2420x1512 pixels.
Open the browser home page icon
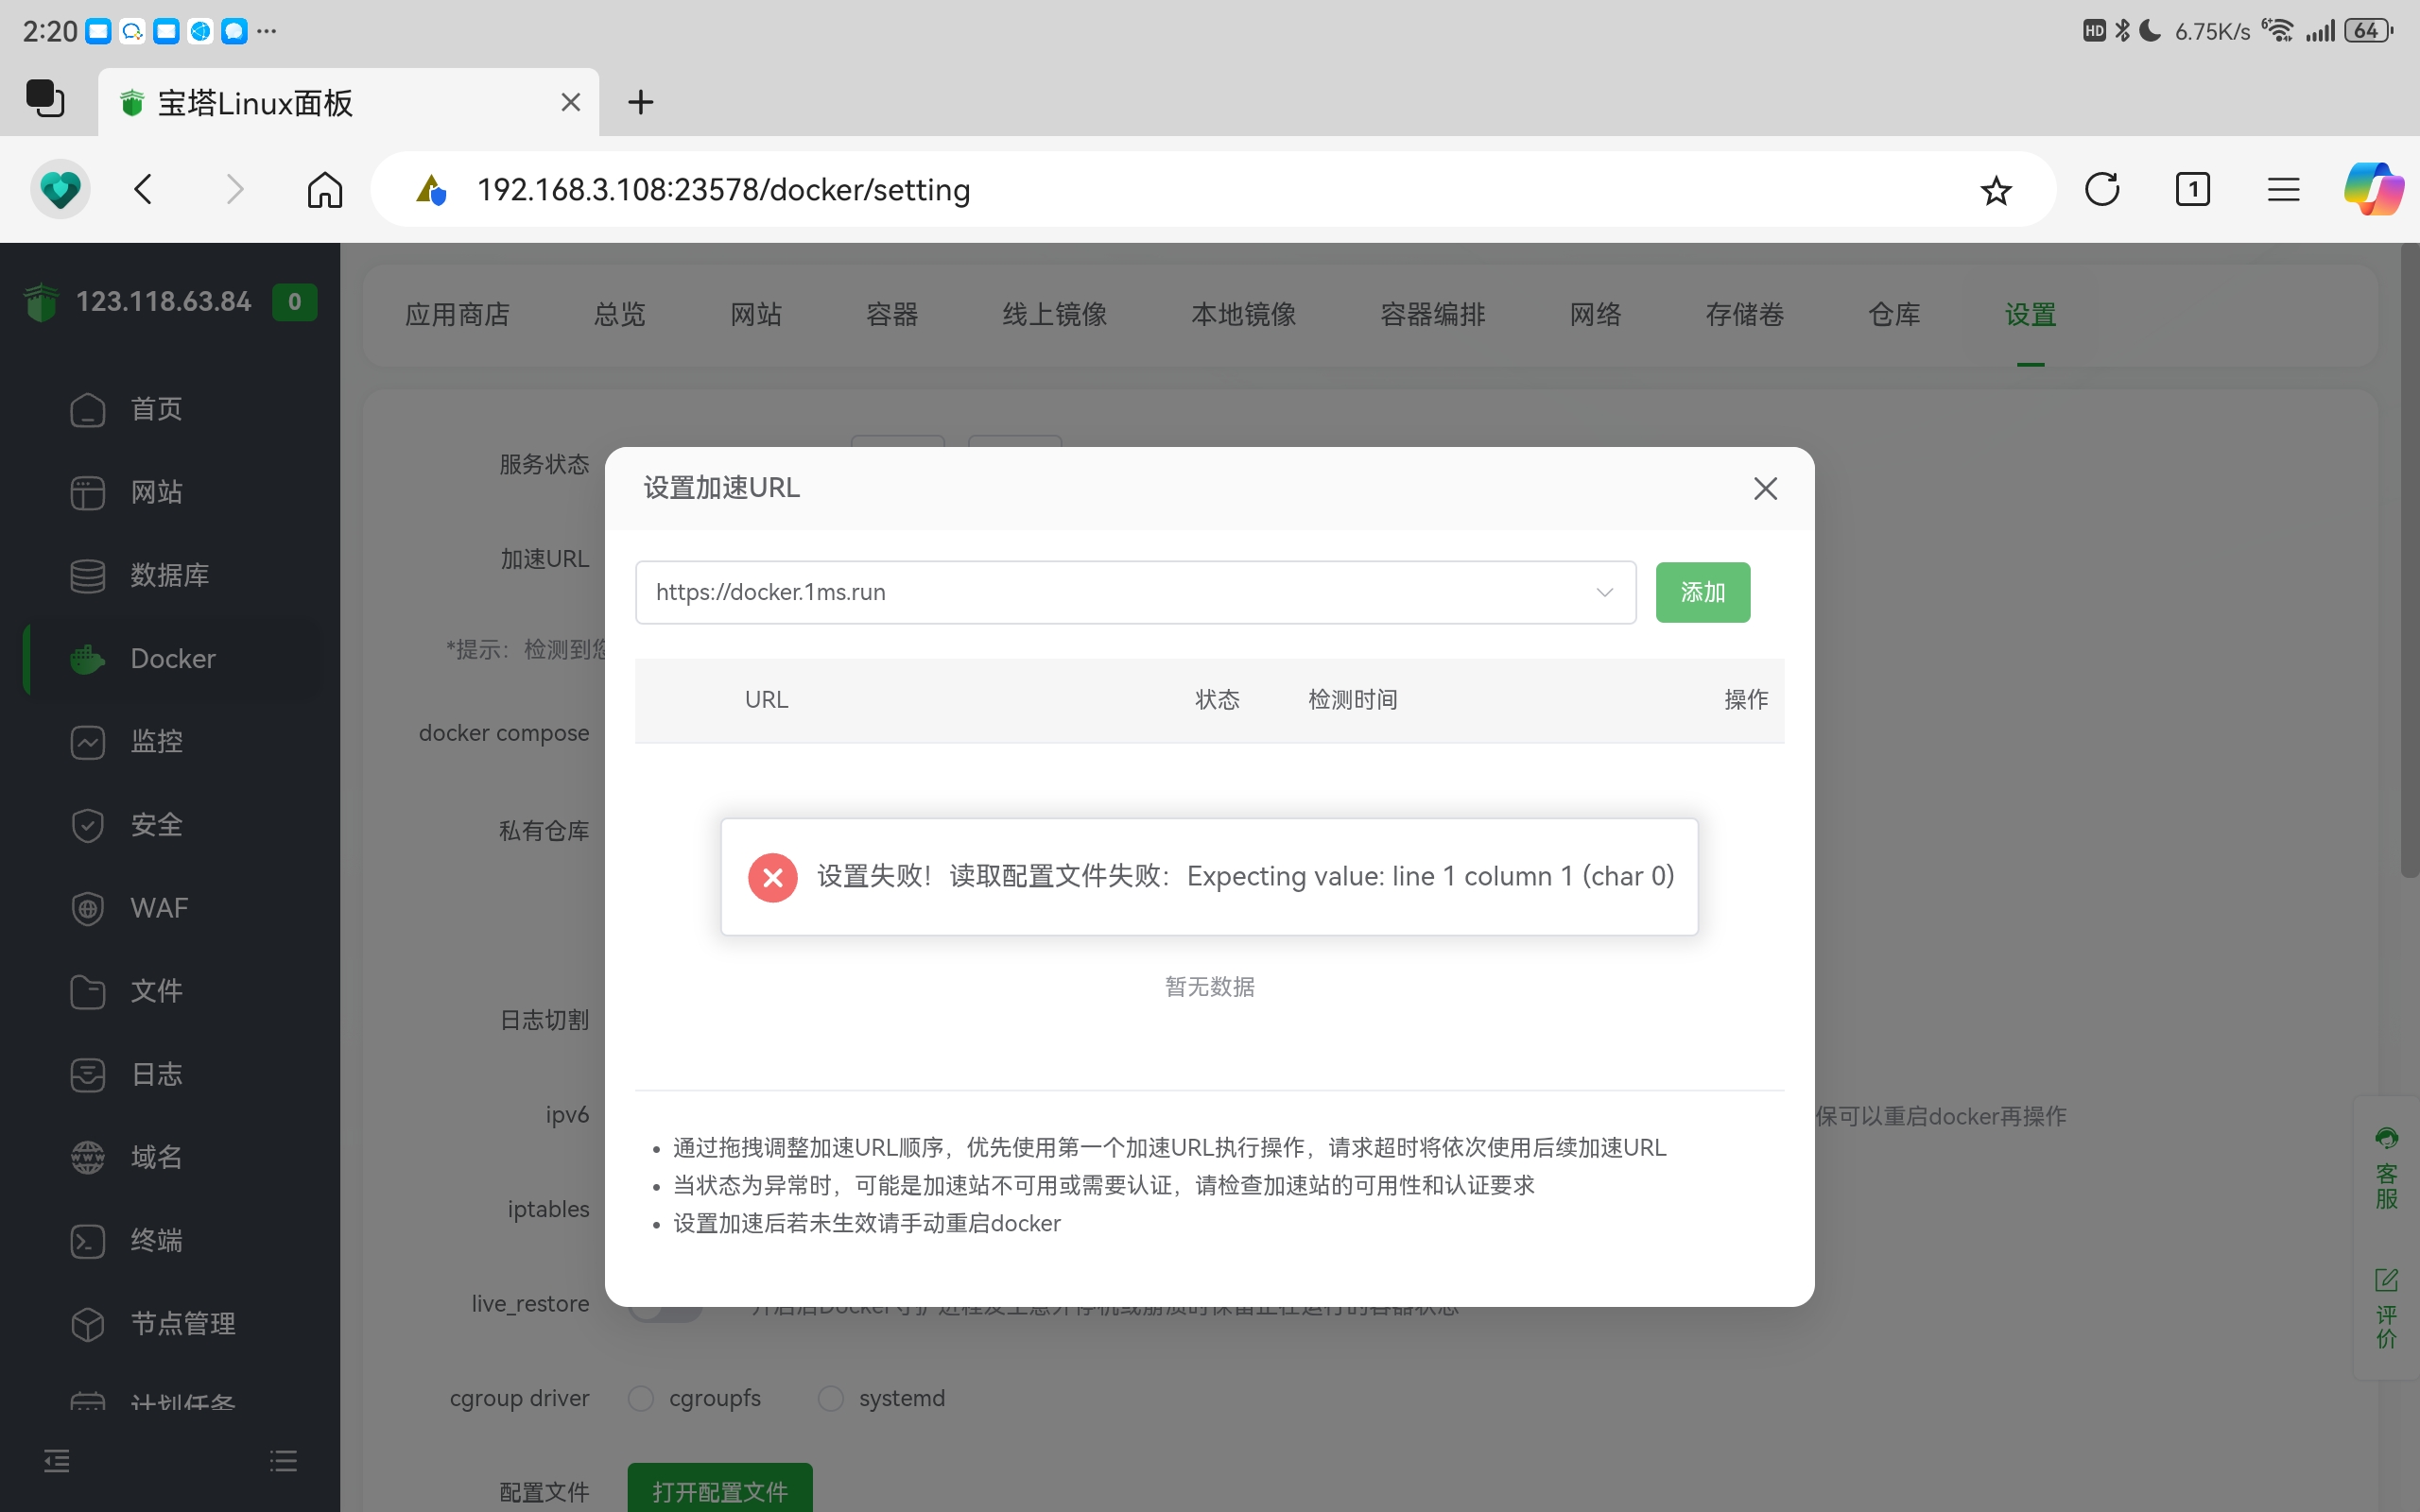coord(325,189)
